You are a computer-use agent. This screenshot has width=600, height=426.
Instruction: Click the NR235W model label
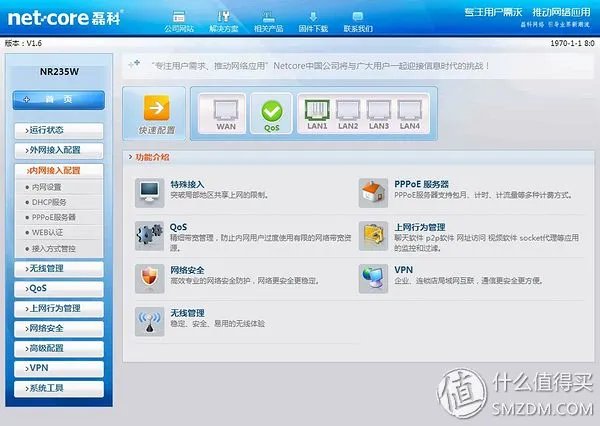click(x=59, y=72)
